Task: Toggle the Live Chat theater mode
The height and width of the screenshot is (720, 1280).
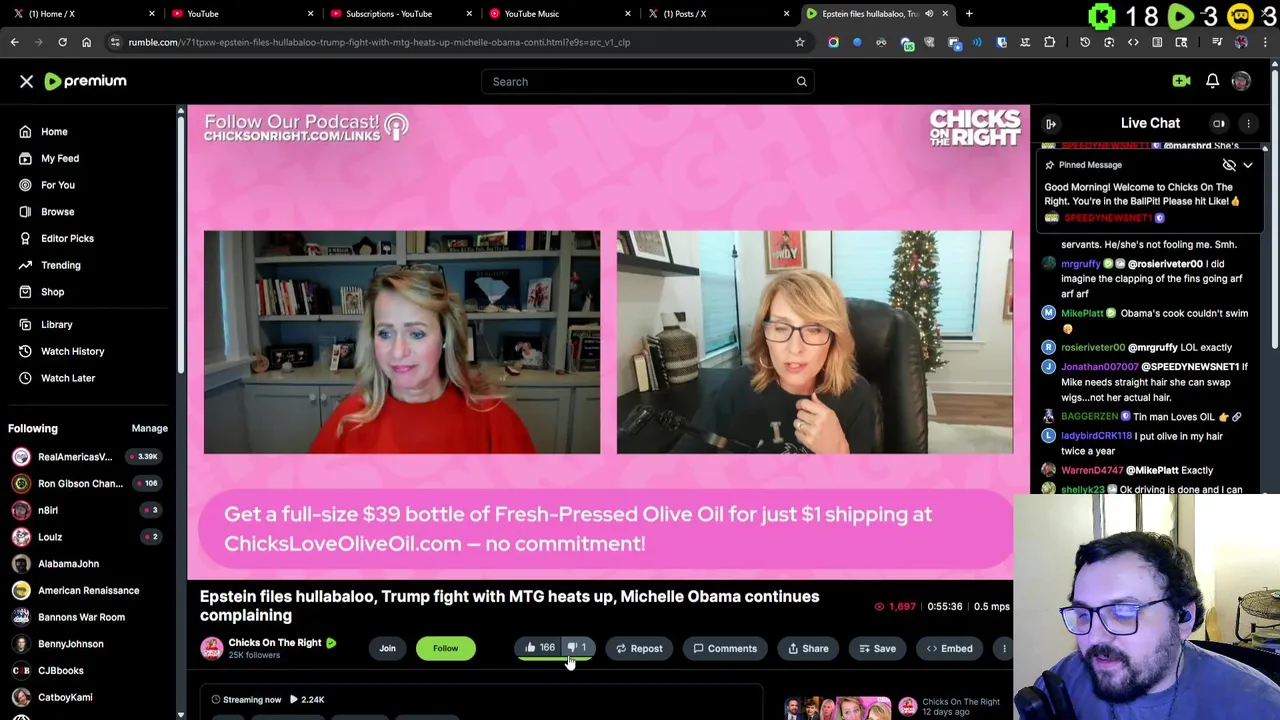Action: (1219, 123)
